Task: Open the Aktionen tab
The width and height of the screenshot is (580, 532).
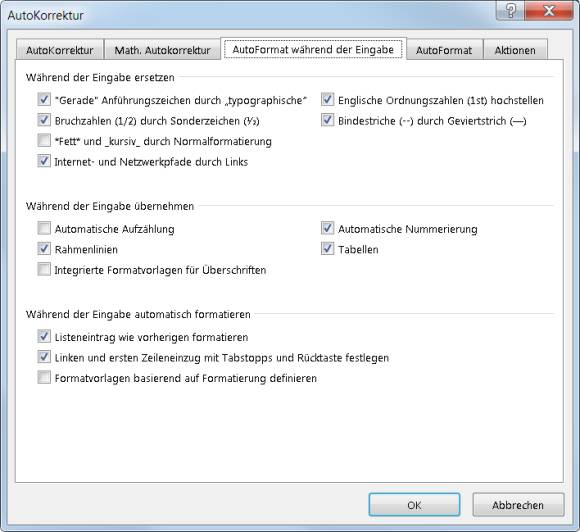Action: pyautogui.click(x=515, y=50)
